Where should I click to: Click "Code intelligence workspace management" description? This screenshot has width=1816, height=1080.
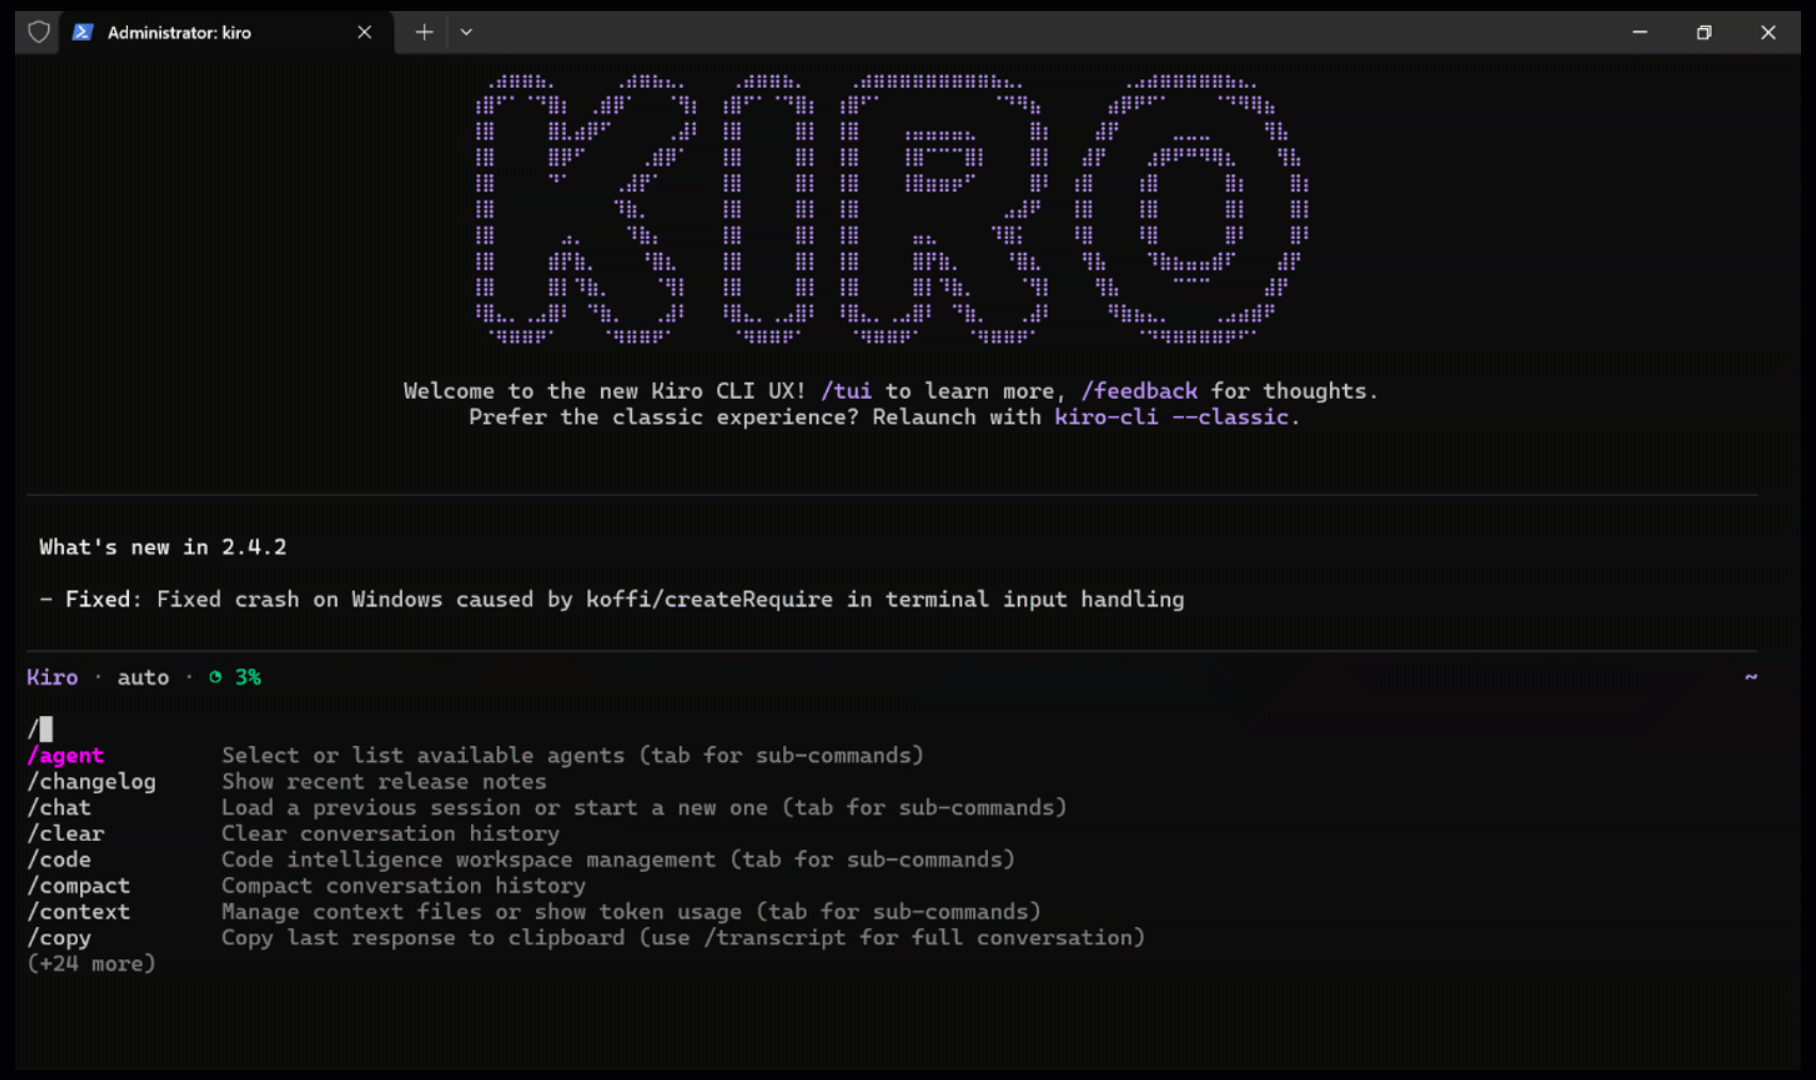point(619,860)
